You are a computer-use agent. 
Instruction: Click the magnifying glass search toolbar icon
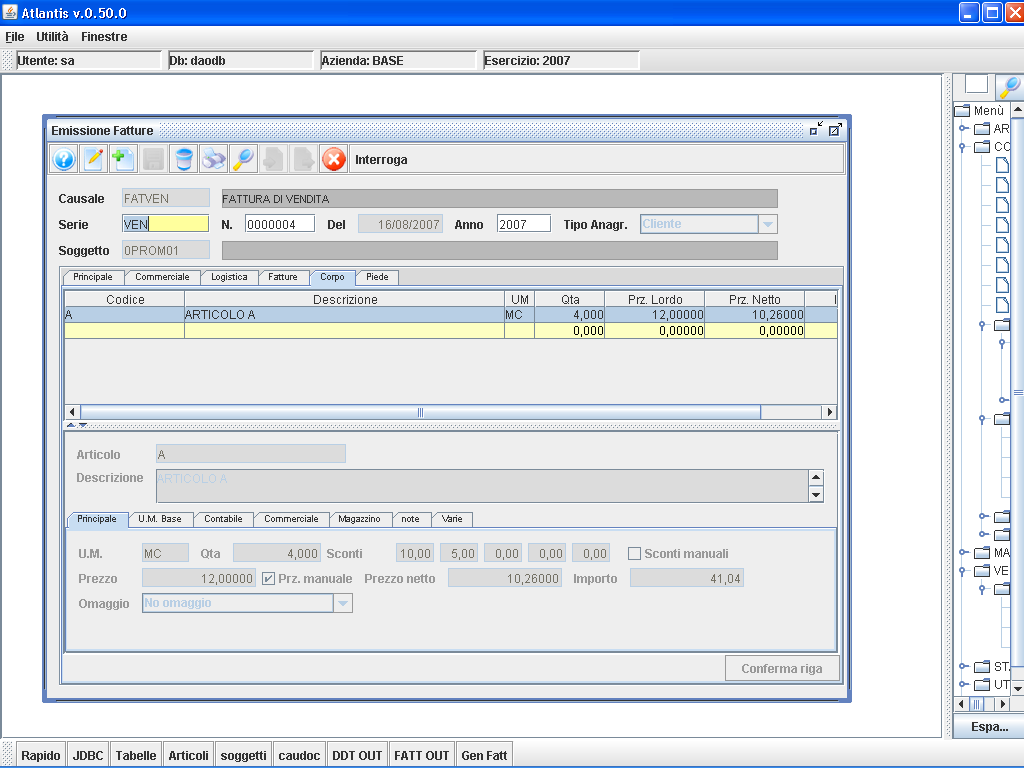coord(243,159)
